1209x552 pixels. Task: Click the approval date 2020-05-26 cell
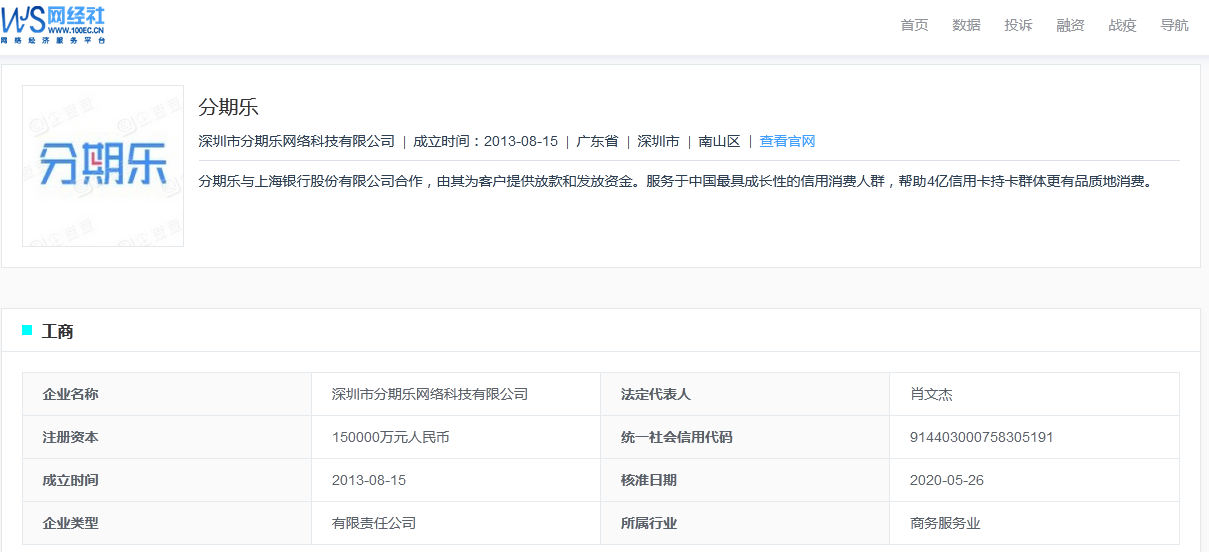point(946,480)
